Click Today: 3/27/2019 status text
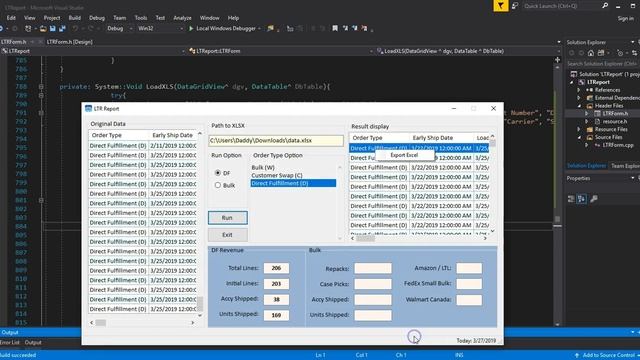 [x=476, y=340]
